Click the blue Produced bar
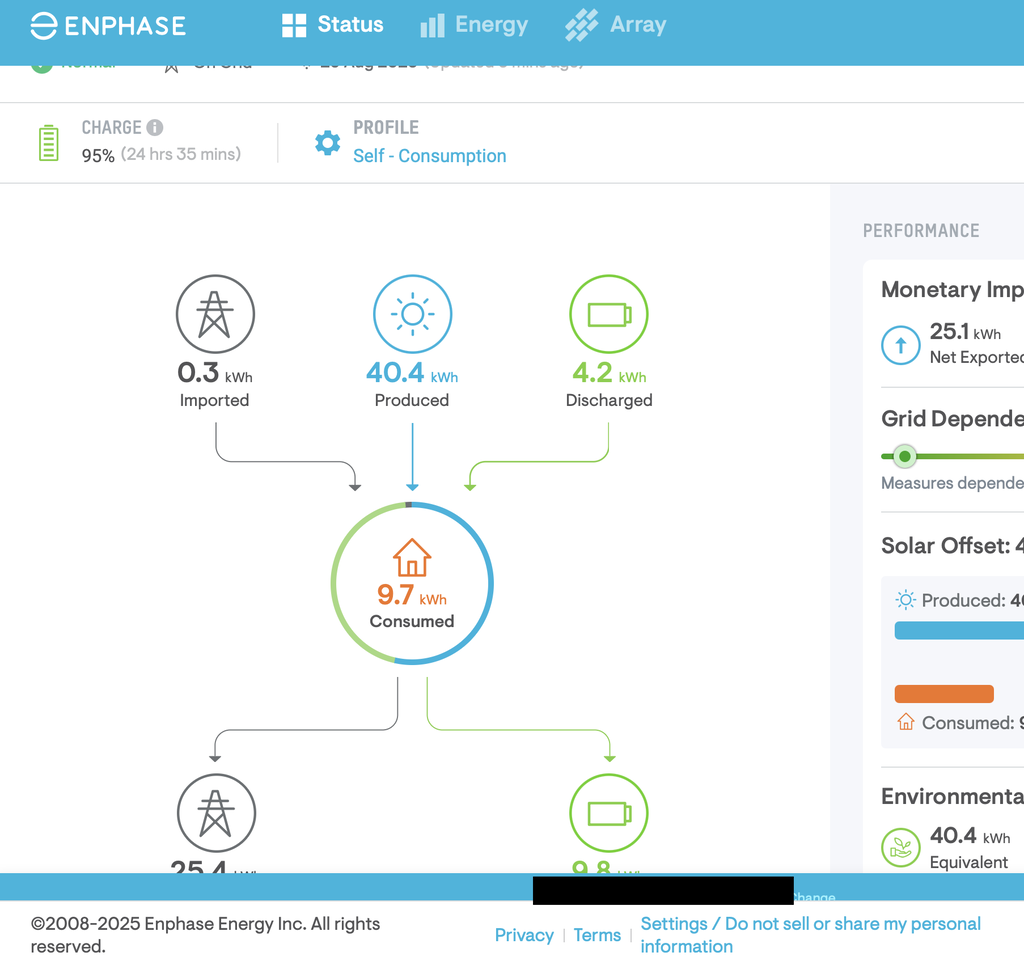Screen dimensions: 1024x965 [958, 631]
